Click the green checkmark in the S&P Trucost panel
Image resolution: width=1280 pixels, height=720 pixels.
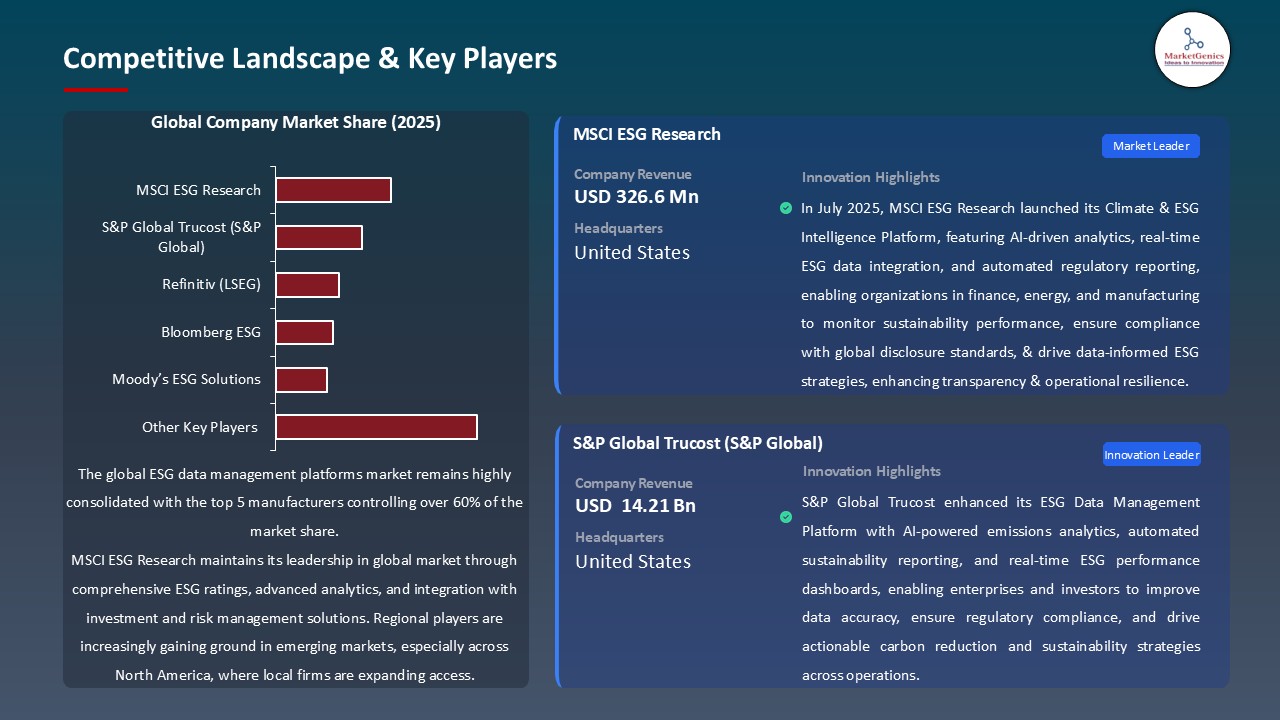(786, 517)
